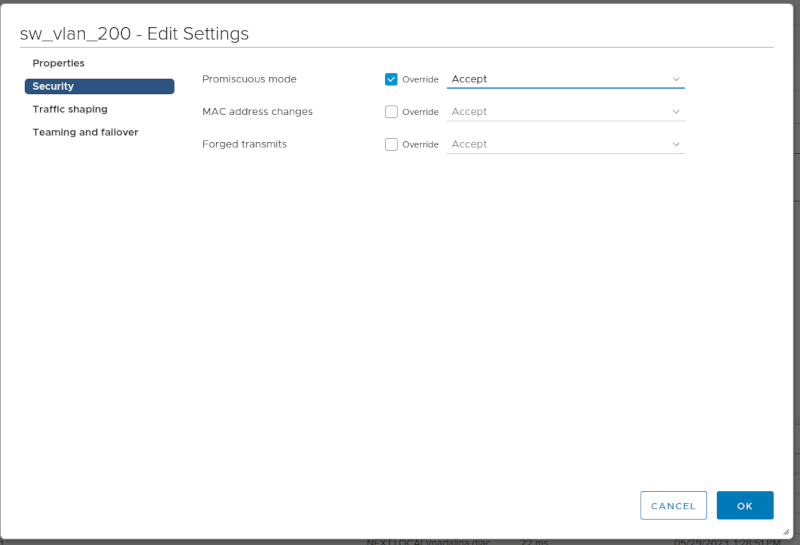Screen dimensions: 800x545
Task: Open the Properties settings page
Action: (x=59, y=63)
